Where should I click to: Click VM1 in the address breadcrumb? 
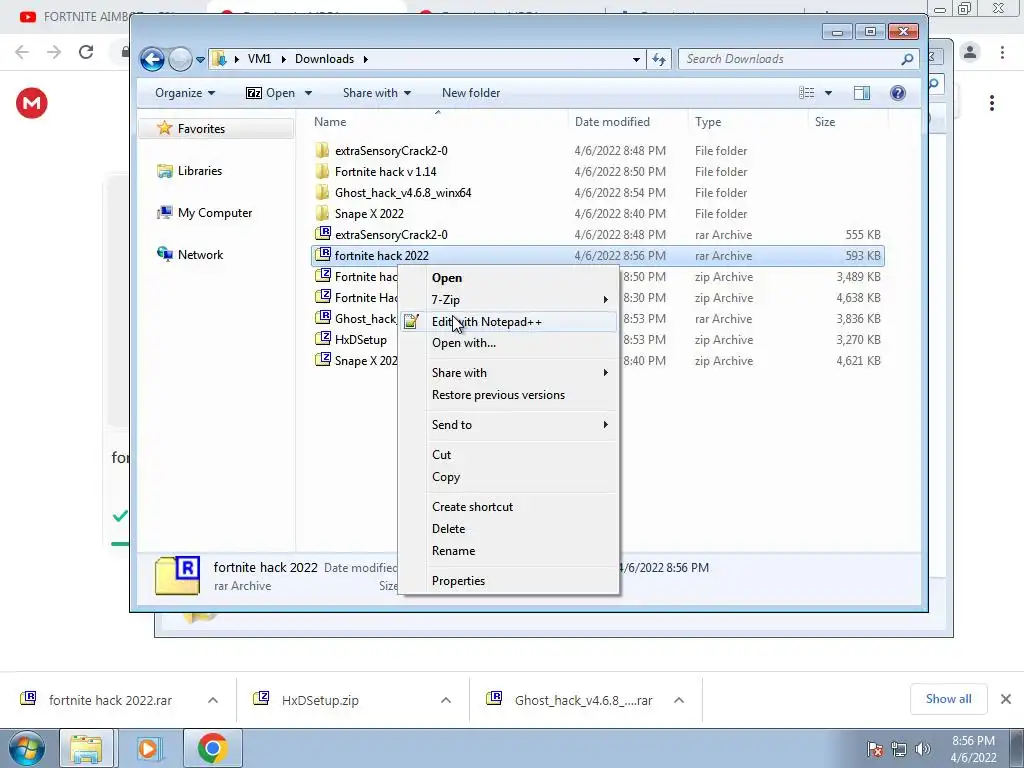click(x=259, y=59)
